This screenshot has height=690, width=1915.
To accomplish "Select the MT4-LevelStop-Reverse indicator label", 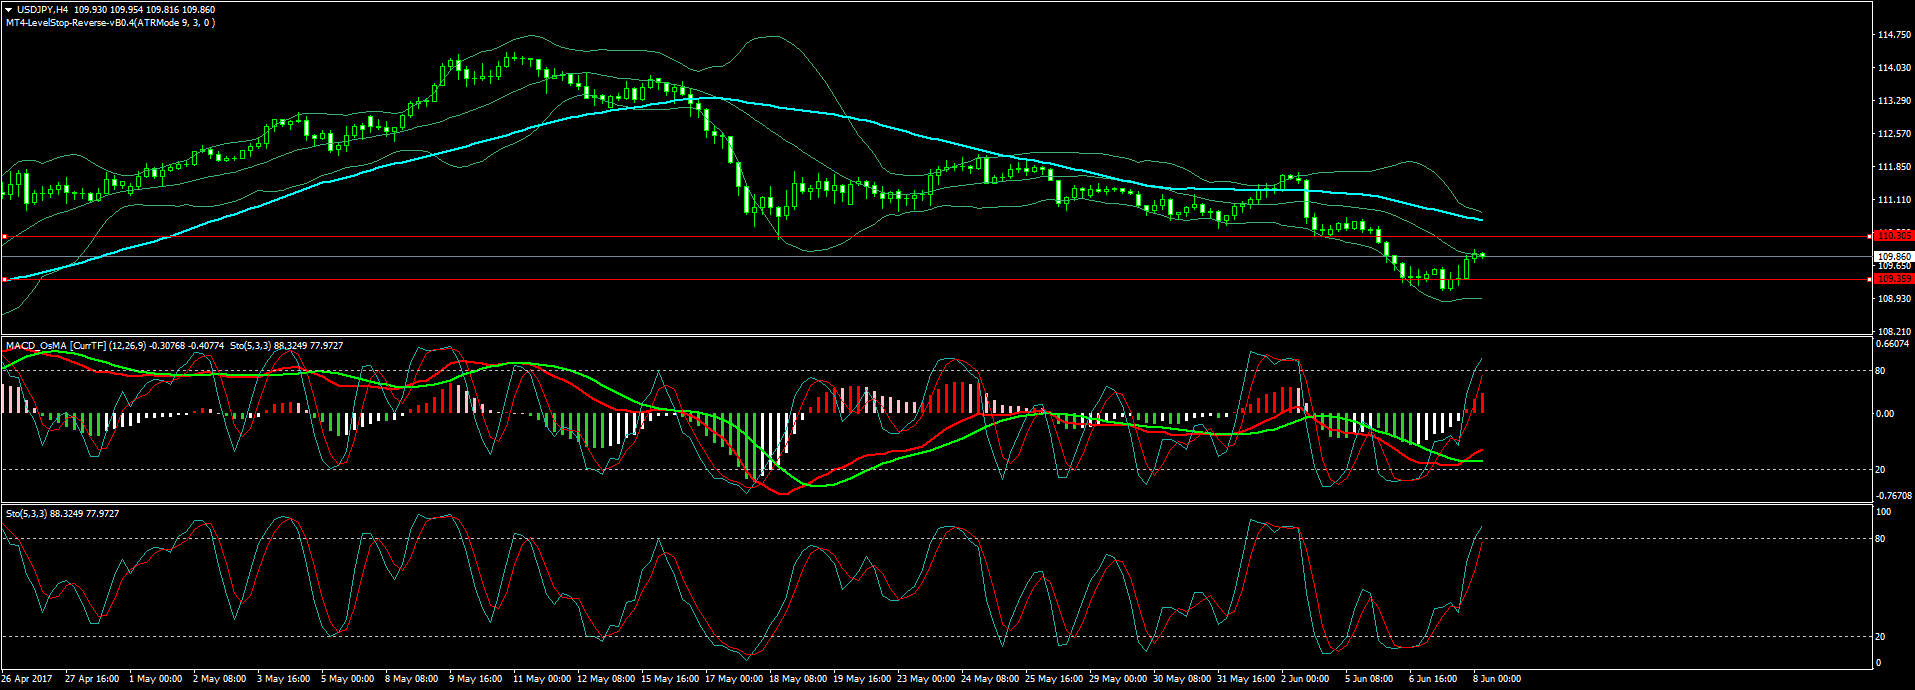I will (110, 23).
